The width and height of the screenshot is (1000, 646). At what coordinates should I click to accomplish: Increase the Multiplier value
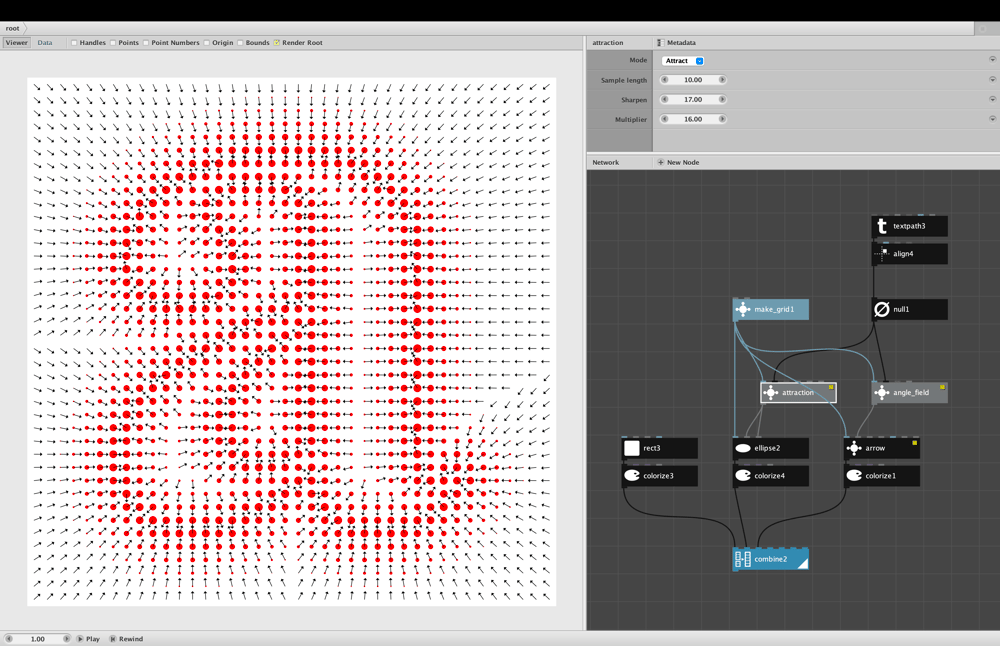click(722, 119)
